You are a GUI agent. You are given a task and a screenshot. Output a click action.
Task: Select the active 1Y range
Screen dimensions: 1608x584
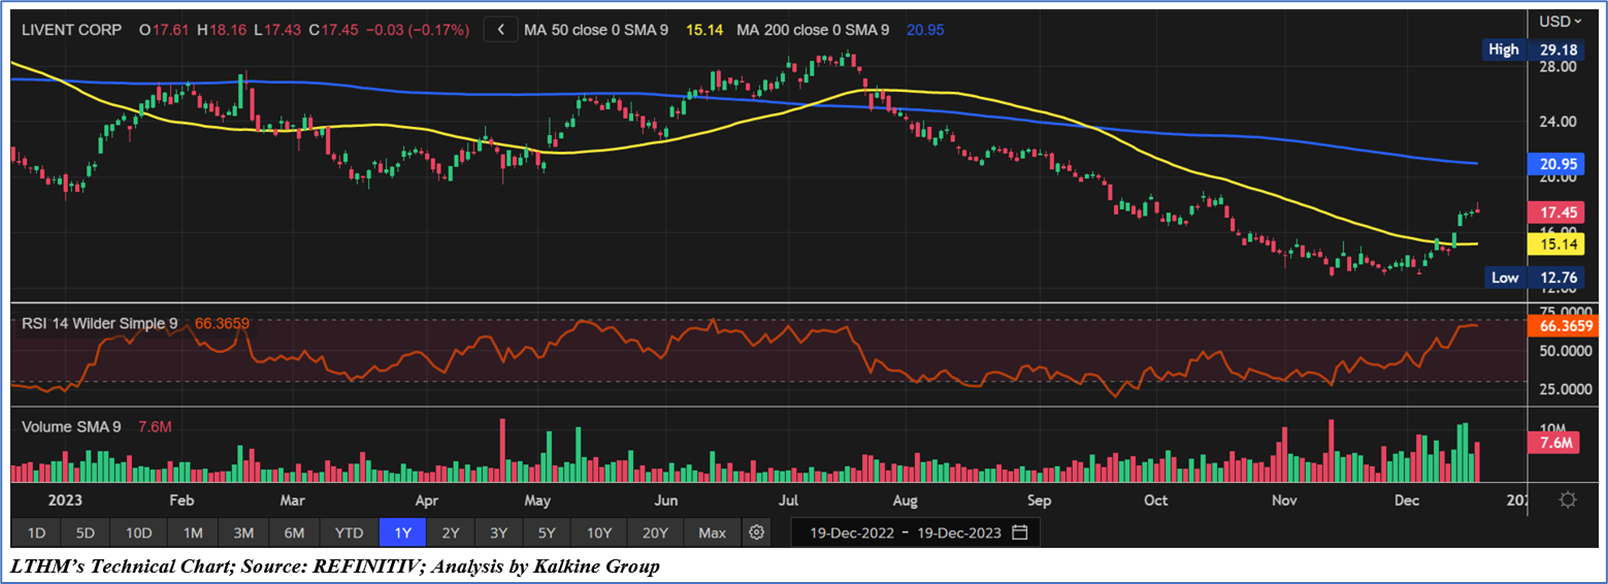[403, 532]
